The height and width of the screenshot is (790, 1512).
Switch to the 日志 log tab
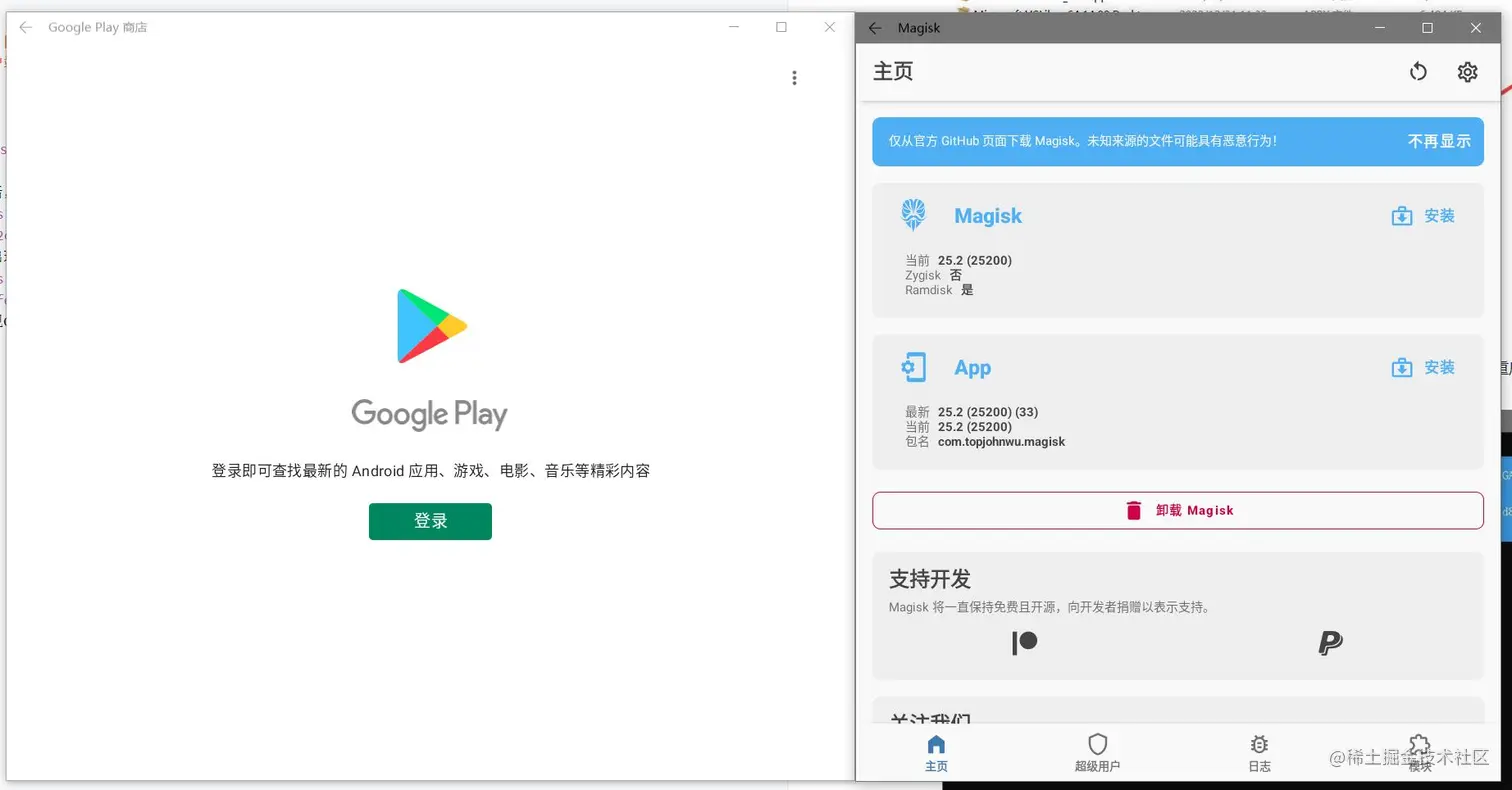tap(1260, 754)
